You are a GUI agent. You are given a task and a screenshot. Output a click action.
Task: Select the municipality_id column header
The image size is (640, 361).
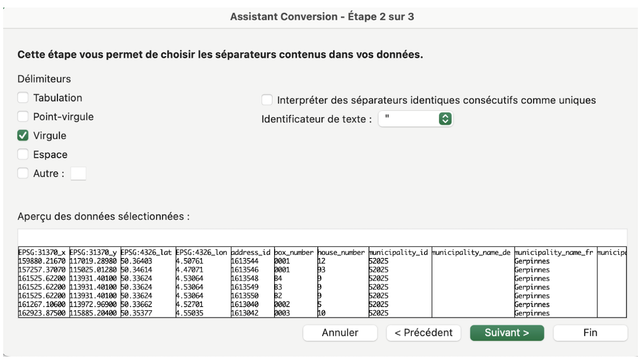click(x=398, y=252)
